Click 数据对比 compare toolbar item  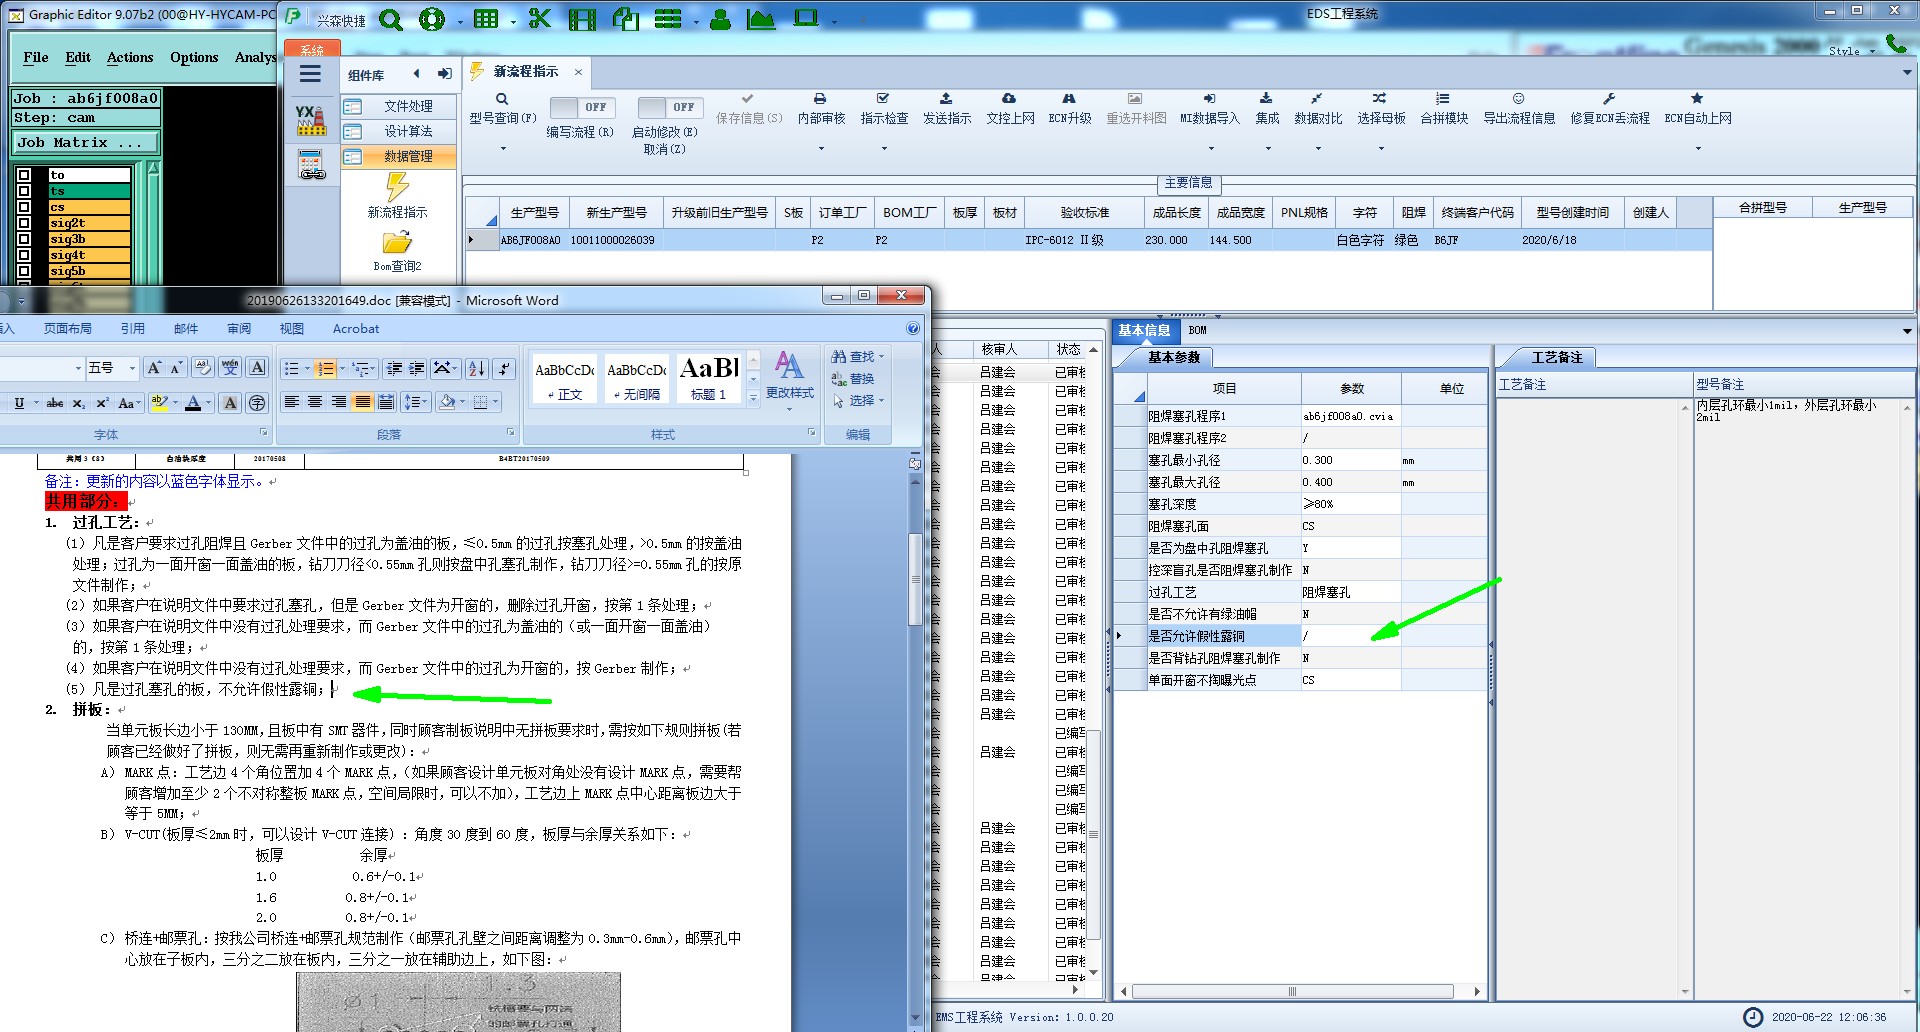1318,108
